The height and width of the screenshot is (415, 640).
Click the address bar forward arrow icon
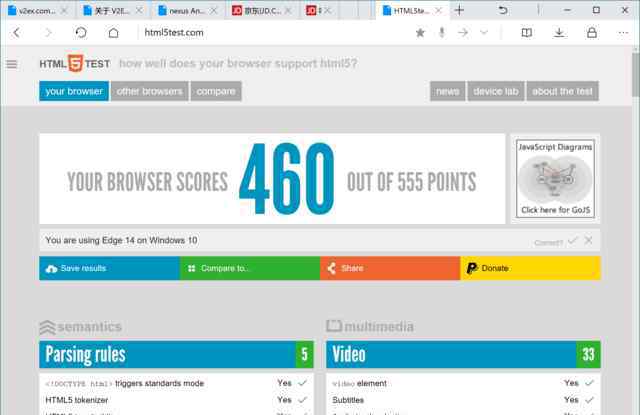[x=463, y=33]
